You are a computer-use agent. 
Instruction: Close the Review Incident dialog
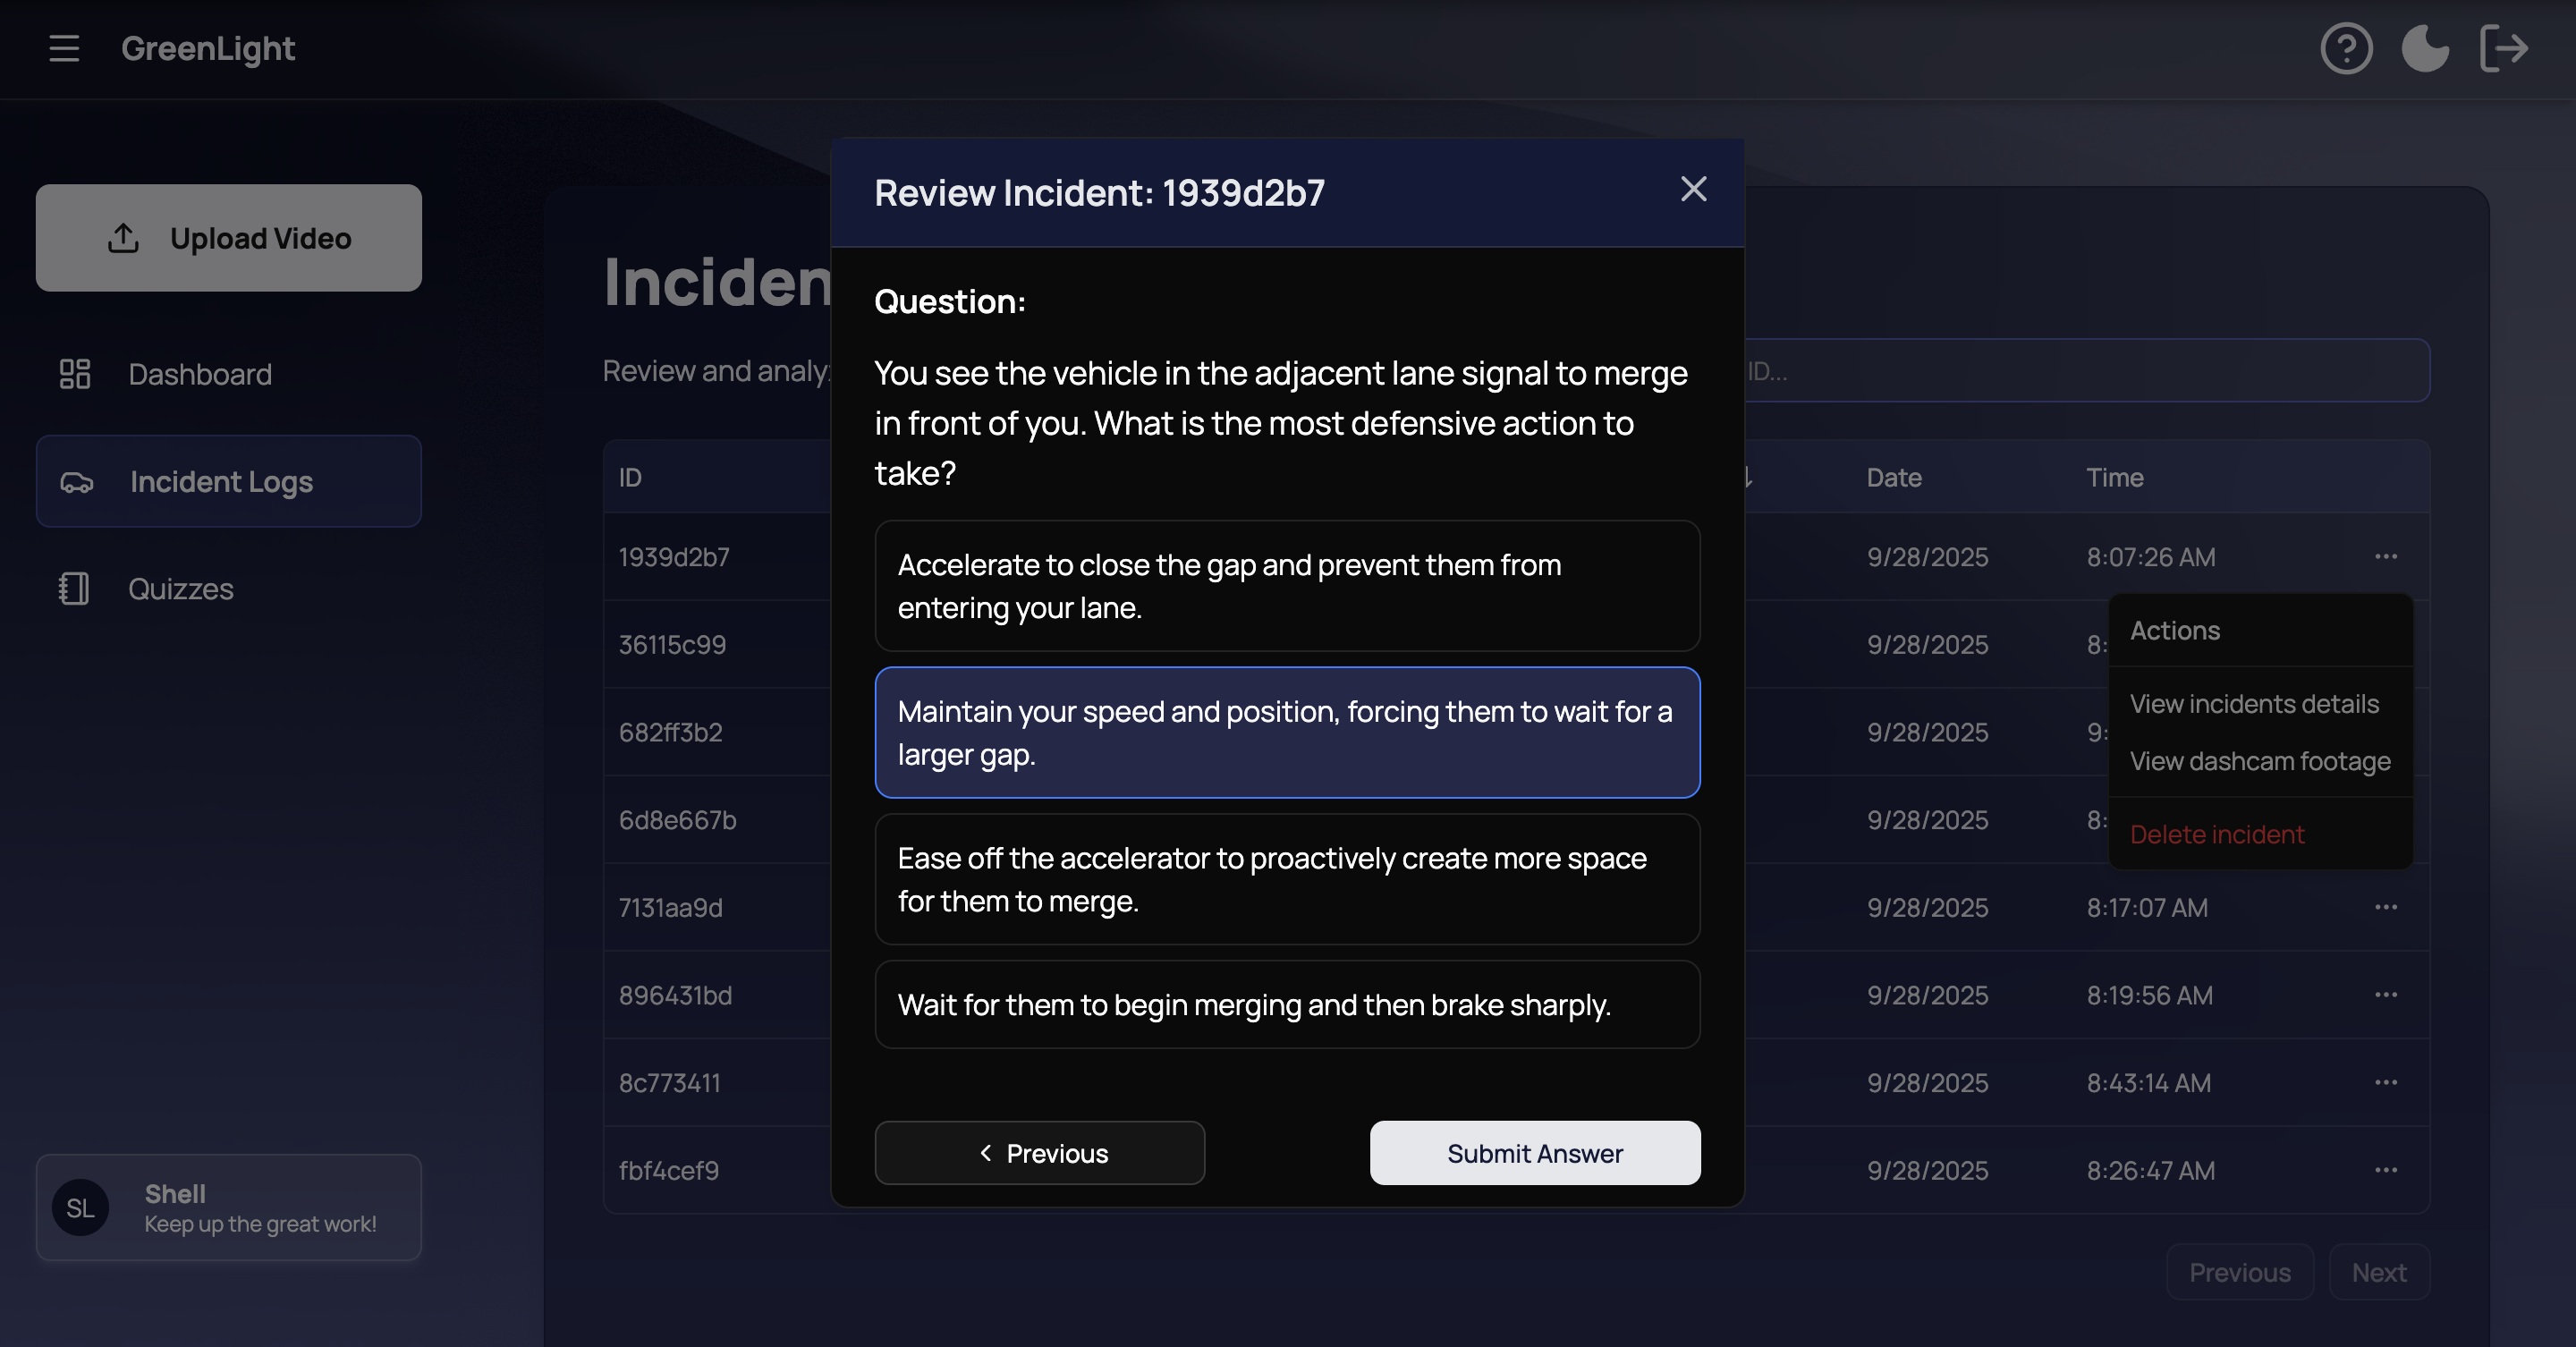(x=1693, y=189)
